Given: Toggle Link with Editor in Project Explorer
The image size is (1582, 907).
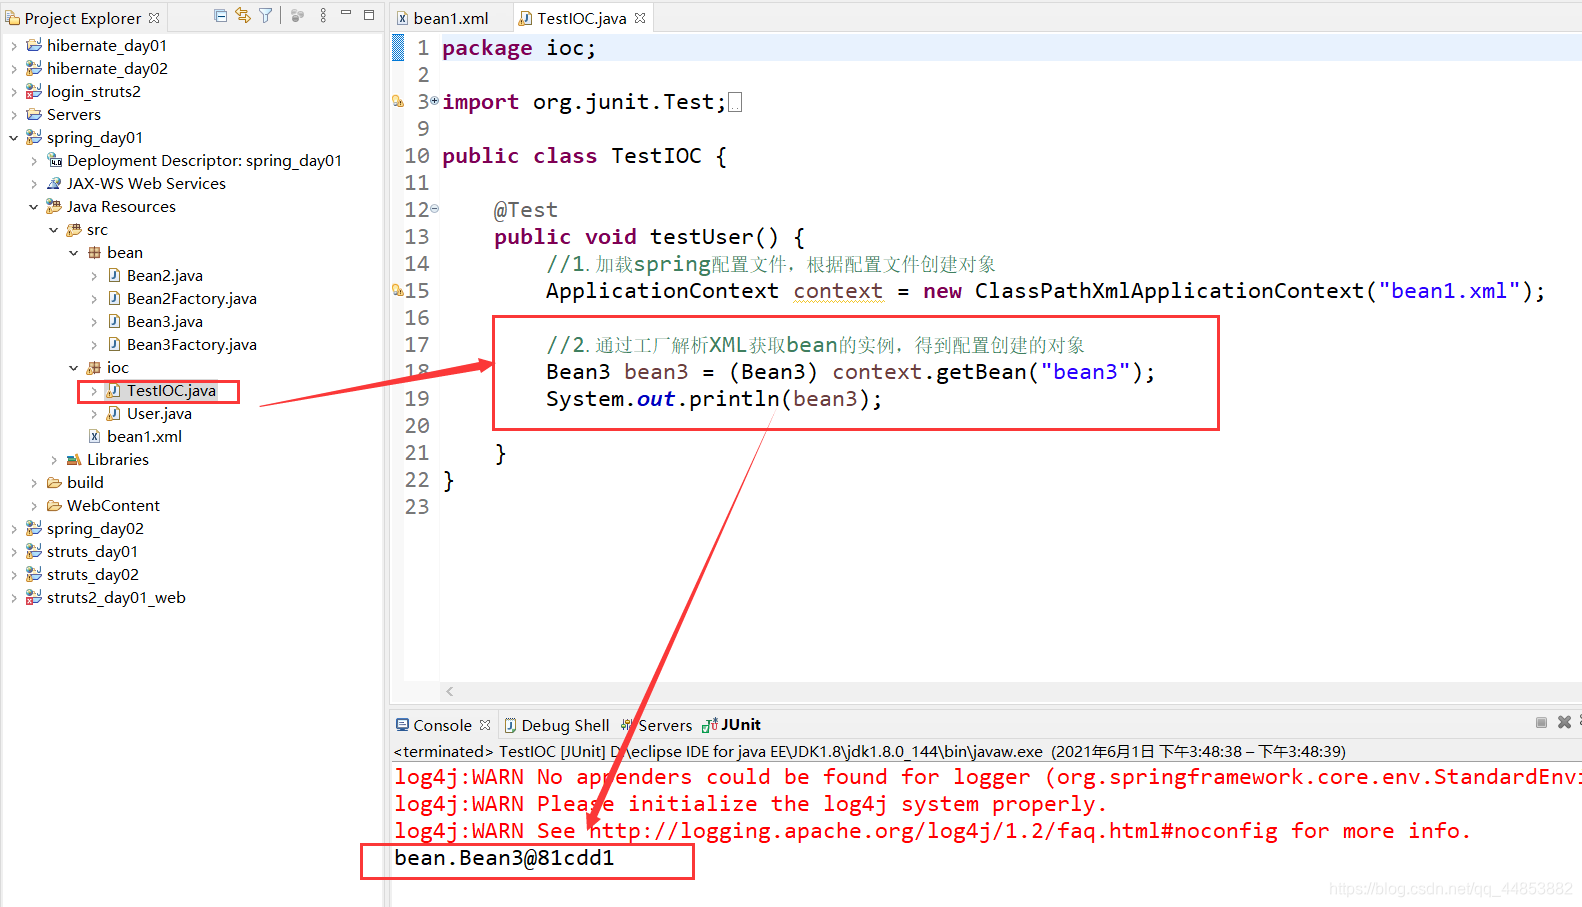Looking at the screenshot, I should click(x=243, y=16).
